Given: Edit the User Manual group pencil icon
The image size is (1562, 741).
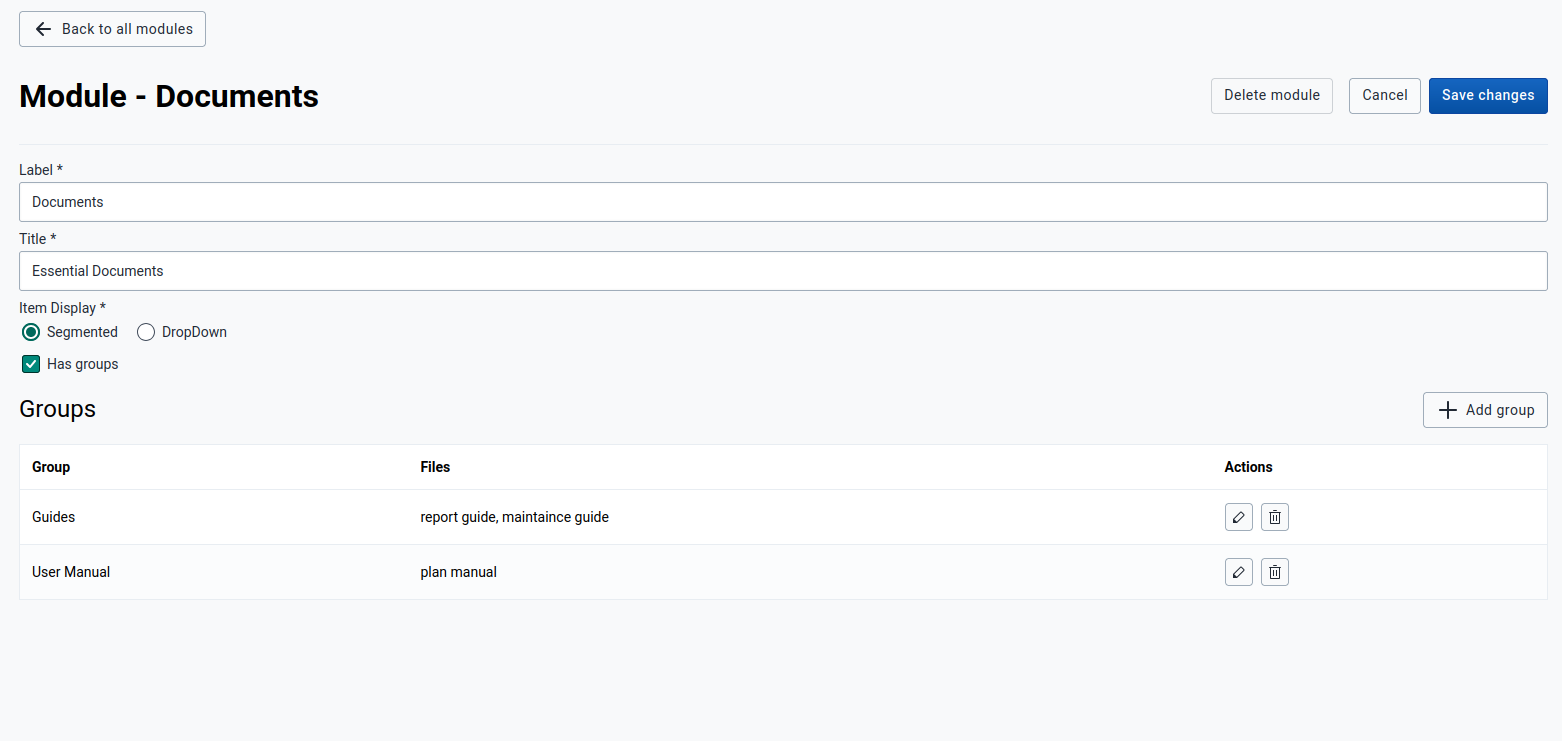Looking at the screenshot, I should (1238, 572).
